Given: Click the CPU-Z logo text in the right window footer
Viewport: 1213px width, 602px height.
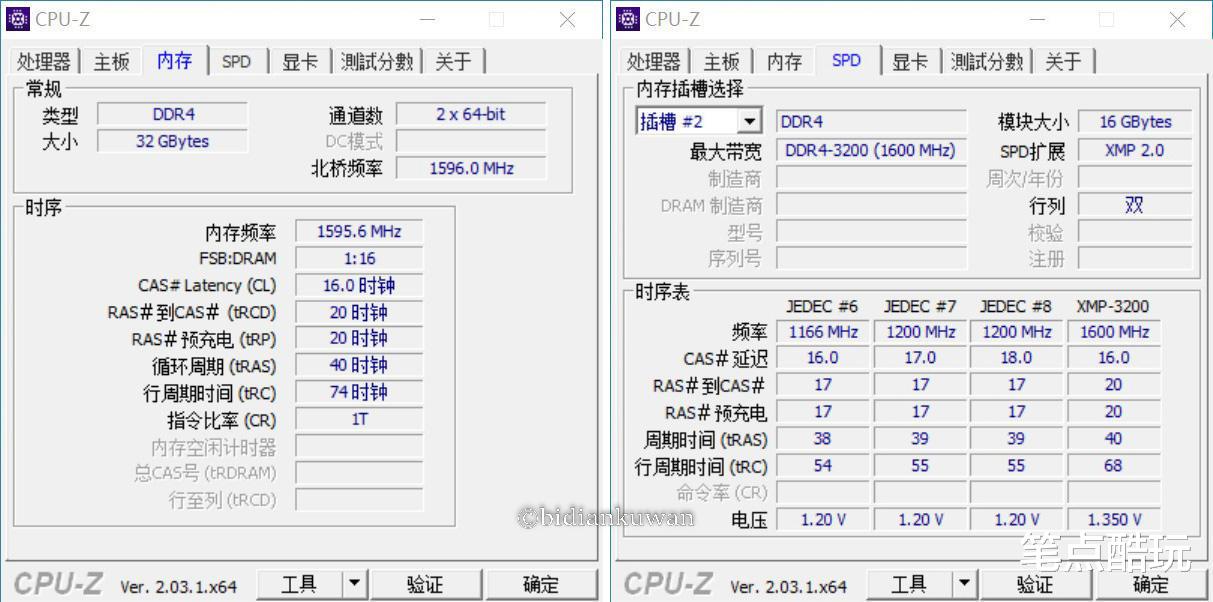Looking at the screenshot, I should (666, 583).
